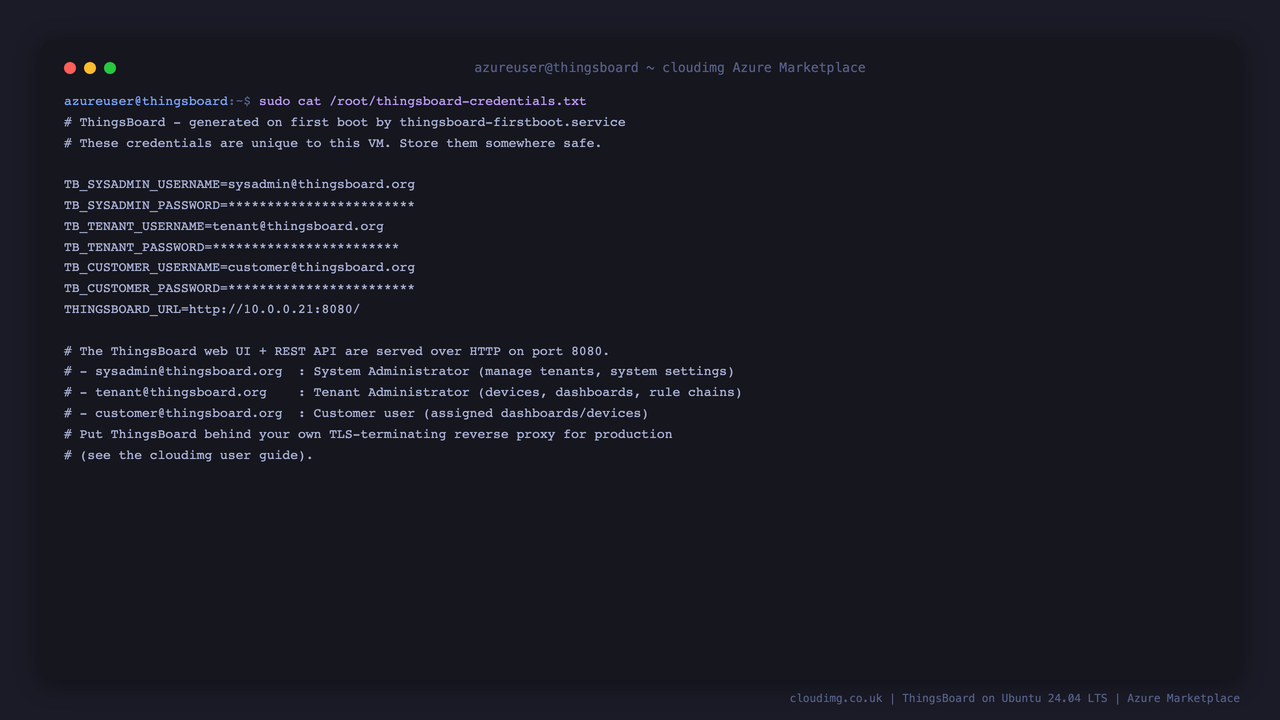Click the masked TB_CUSTOMER_PASSWORD line
This screenshot has width=1280, height=720.
tap(239, 288)
